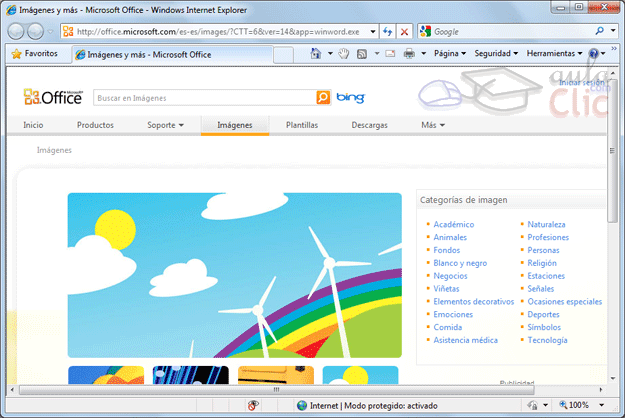Switch to the Plantillas tab
625x418 pixels.
pos(301,125)
